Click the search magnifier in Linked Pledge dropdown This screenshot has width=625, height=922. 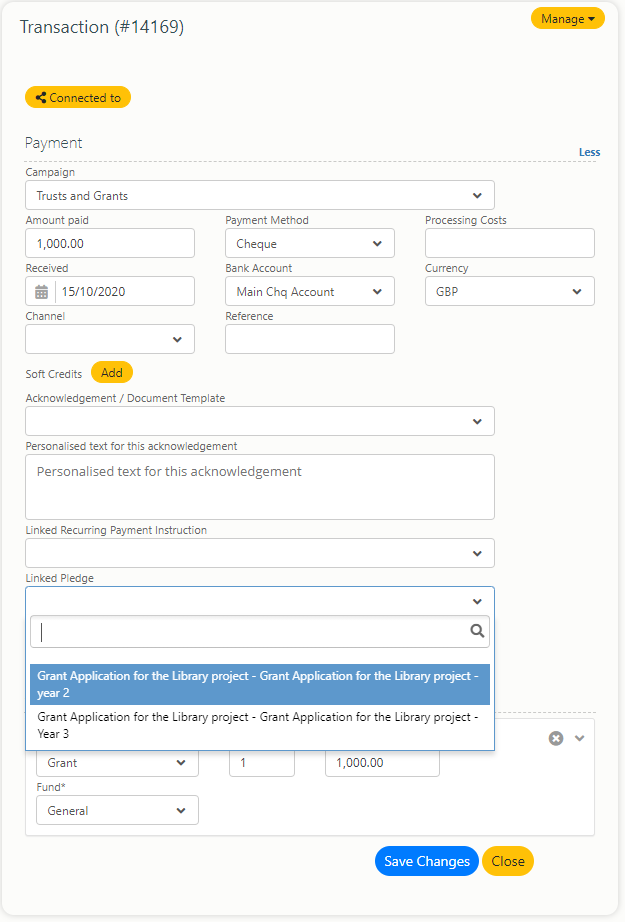[x=477, y=631]
